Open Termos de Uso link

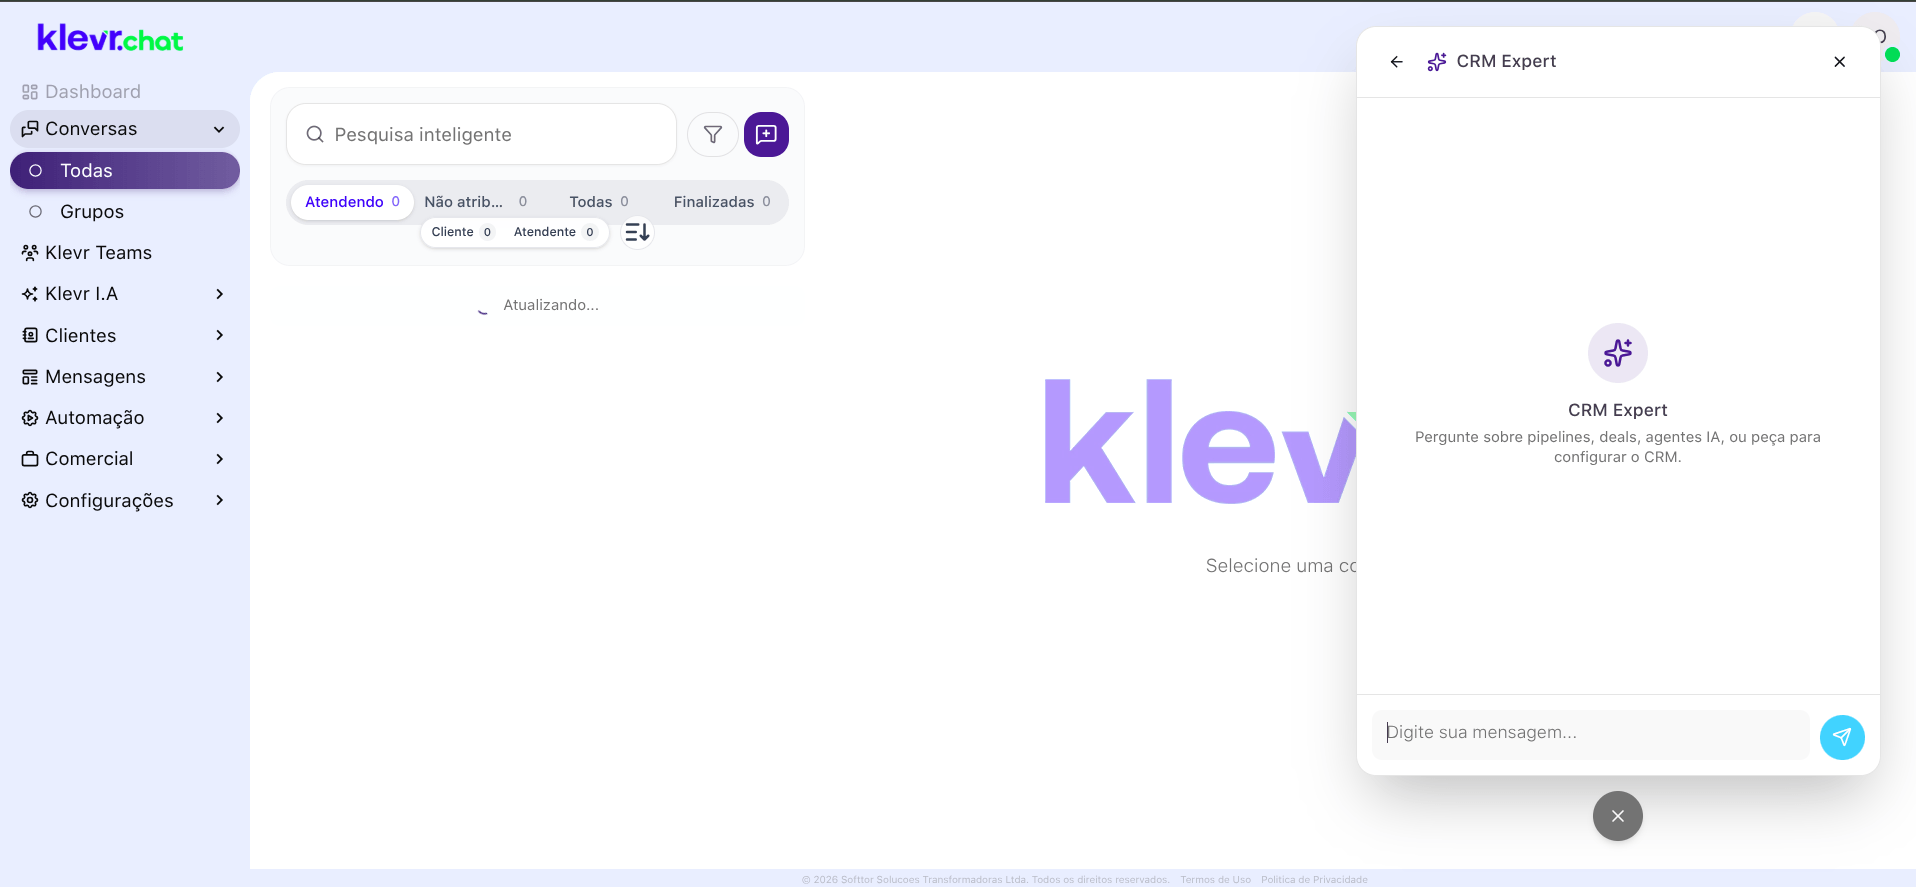click(1215, 880)
